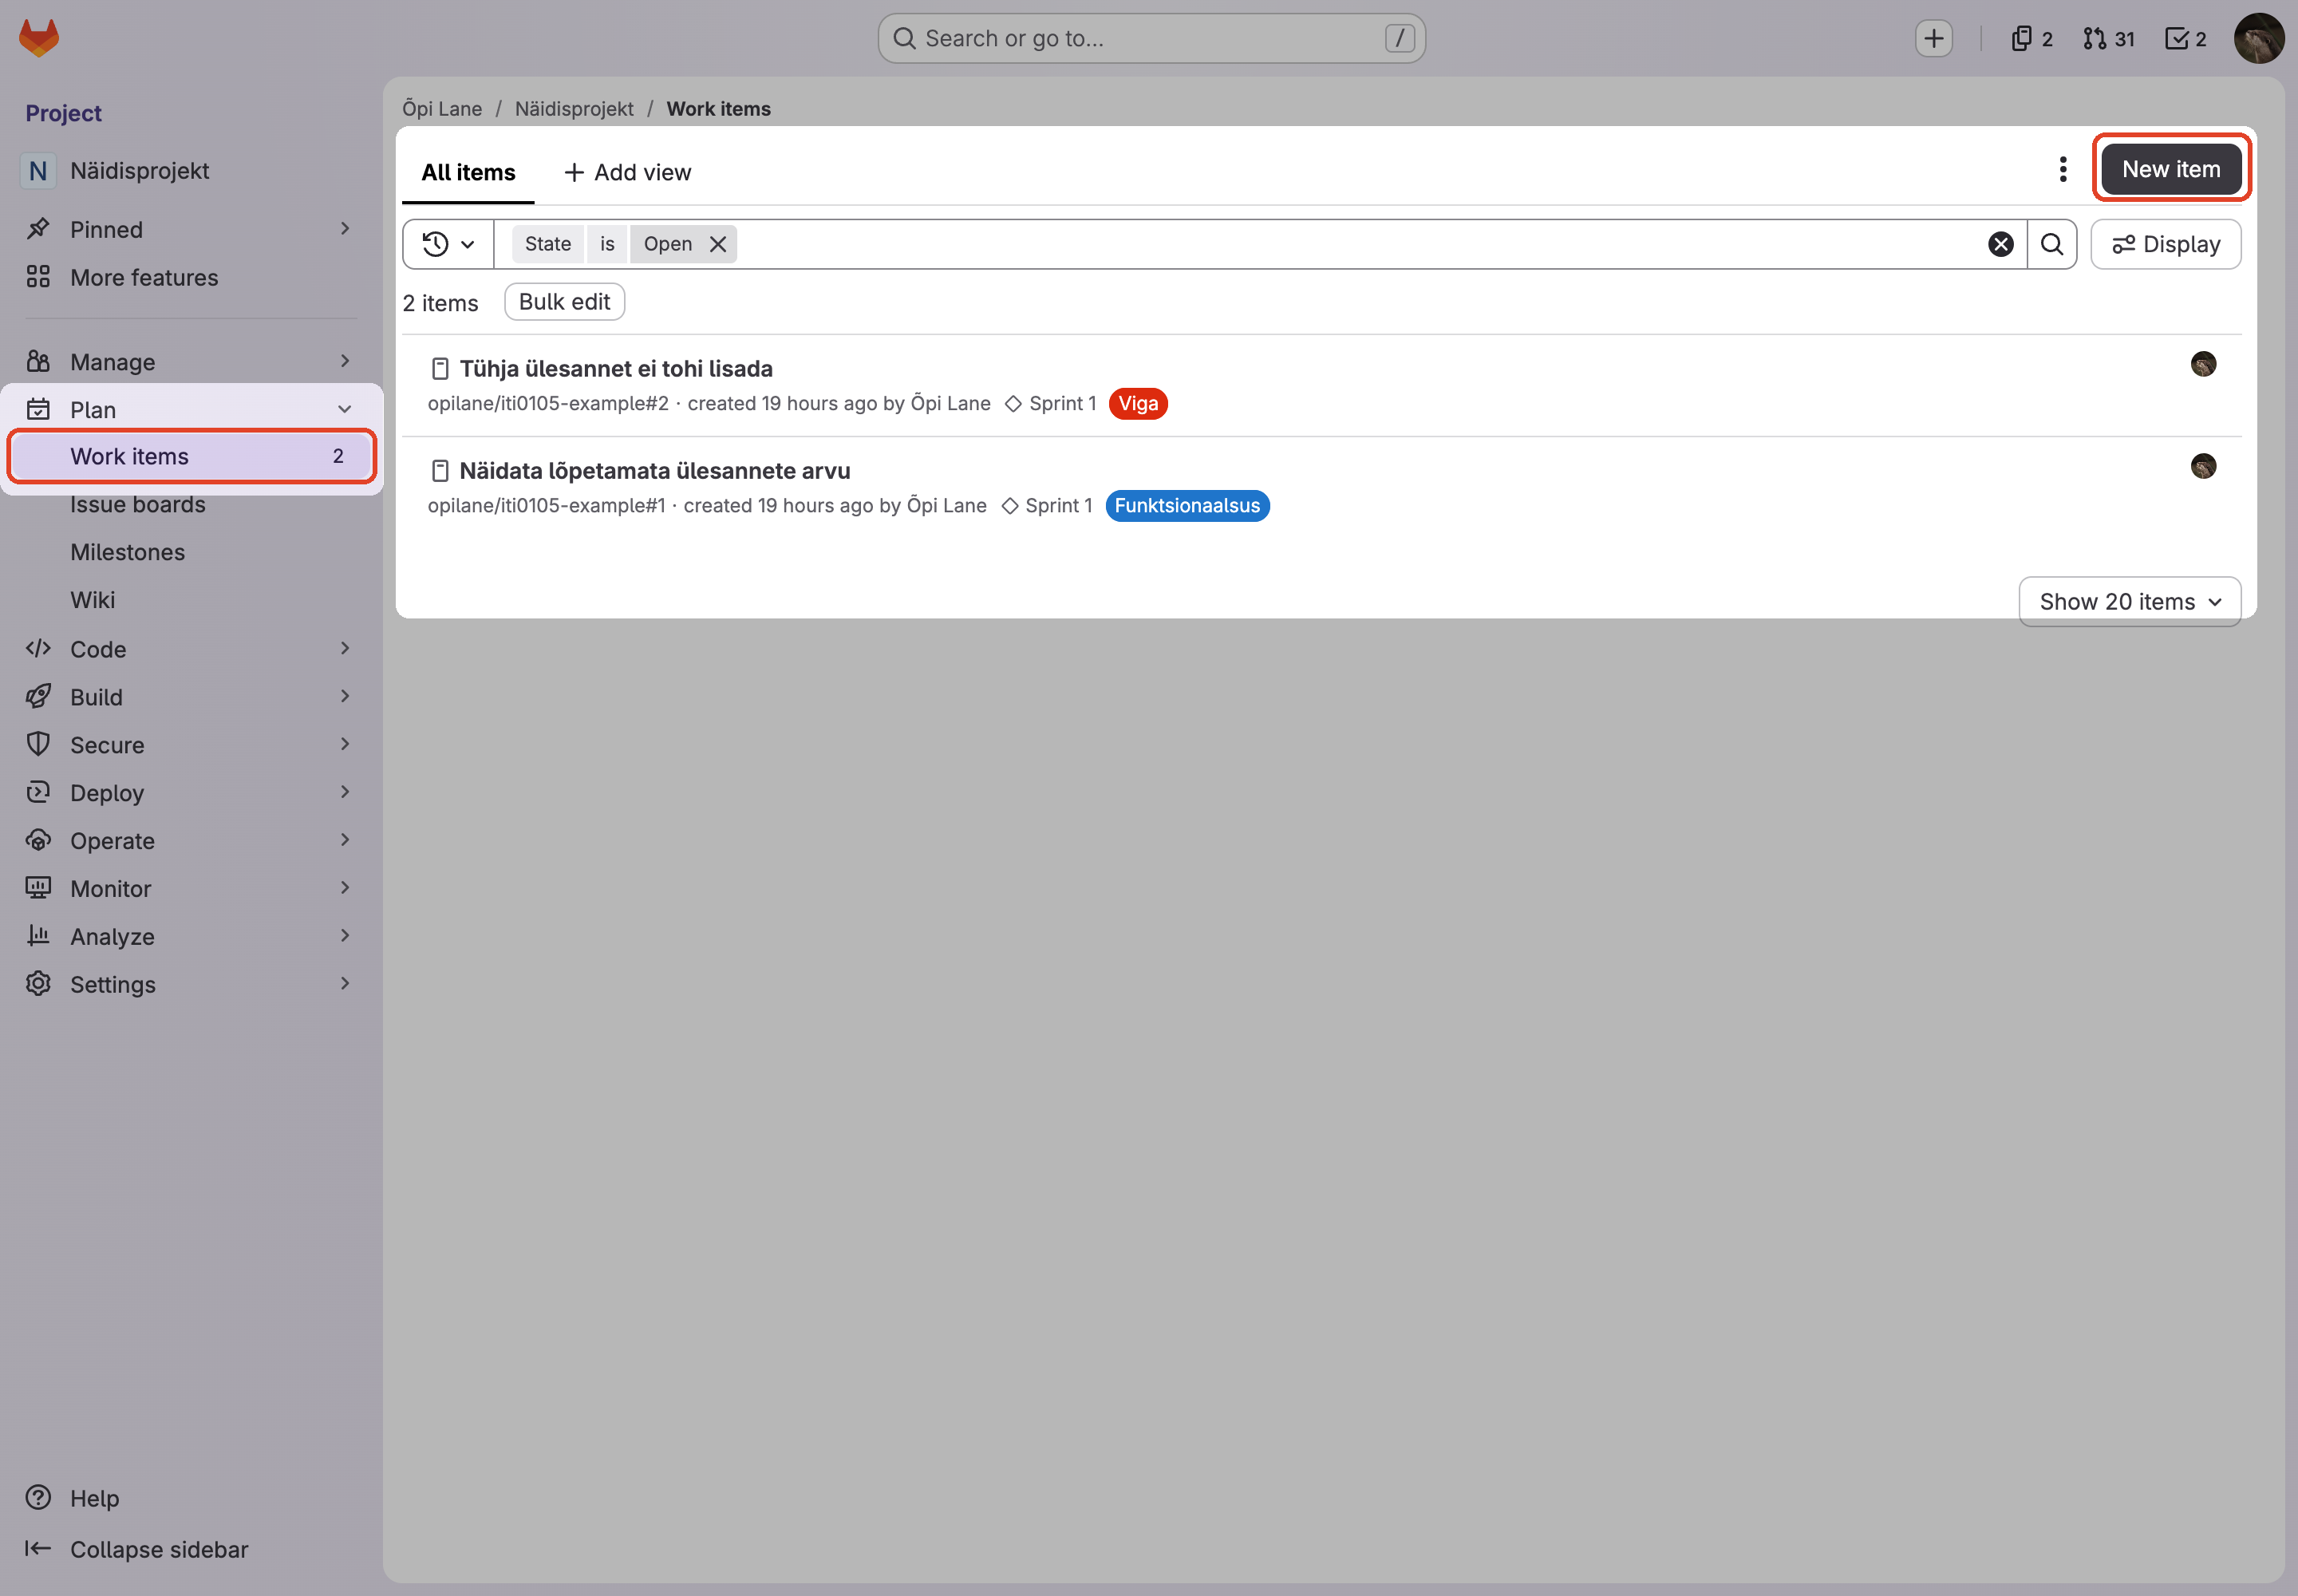The width and height of the screenshot is (2298, 1596).
Task: Remove the State is Open filter token
Action: (718, 244)
